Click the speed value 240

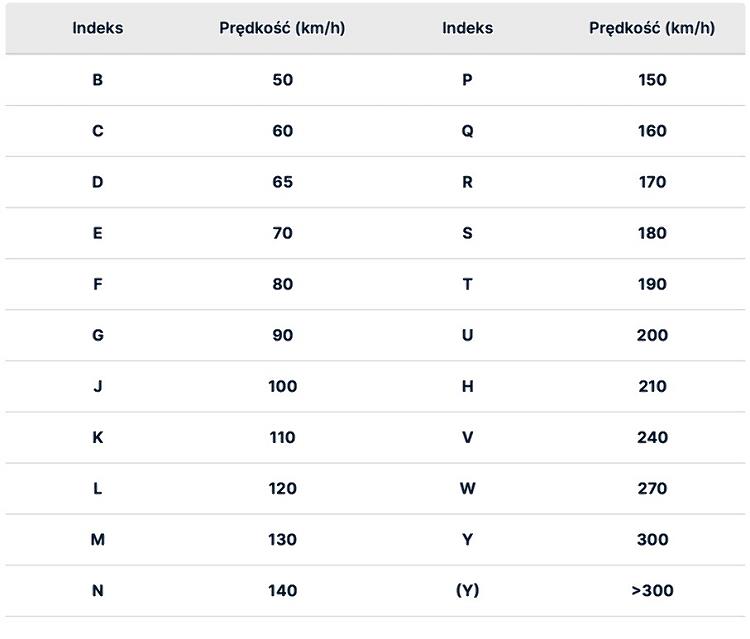point(652,437)
